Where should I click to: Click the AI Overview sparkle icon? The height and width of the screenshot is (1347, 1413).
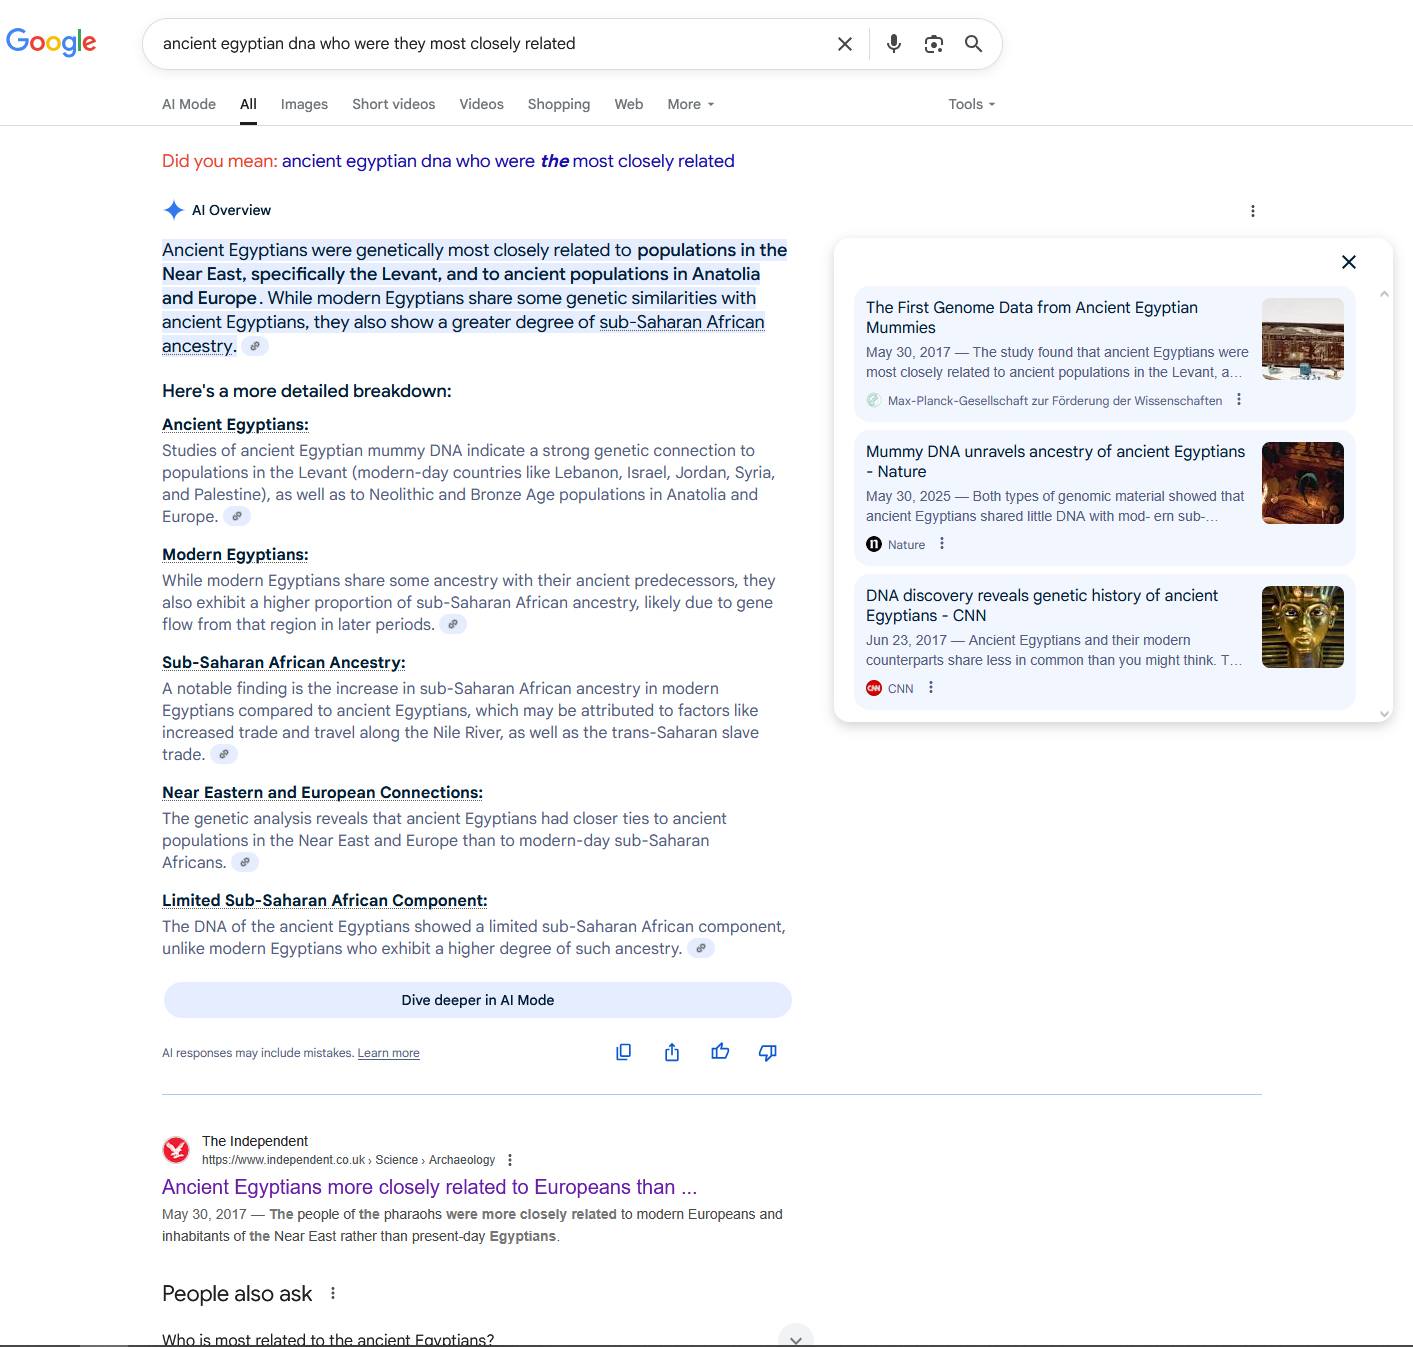(x=174, y=210)
